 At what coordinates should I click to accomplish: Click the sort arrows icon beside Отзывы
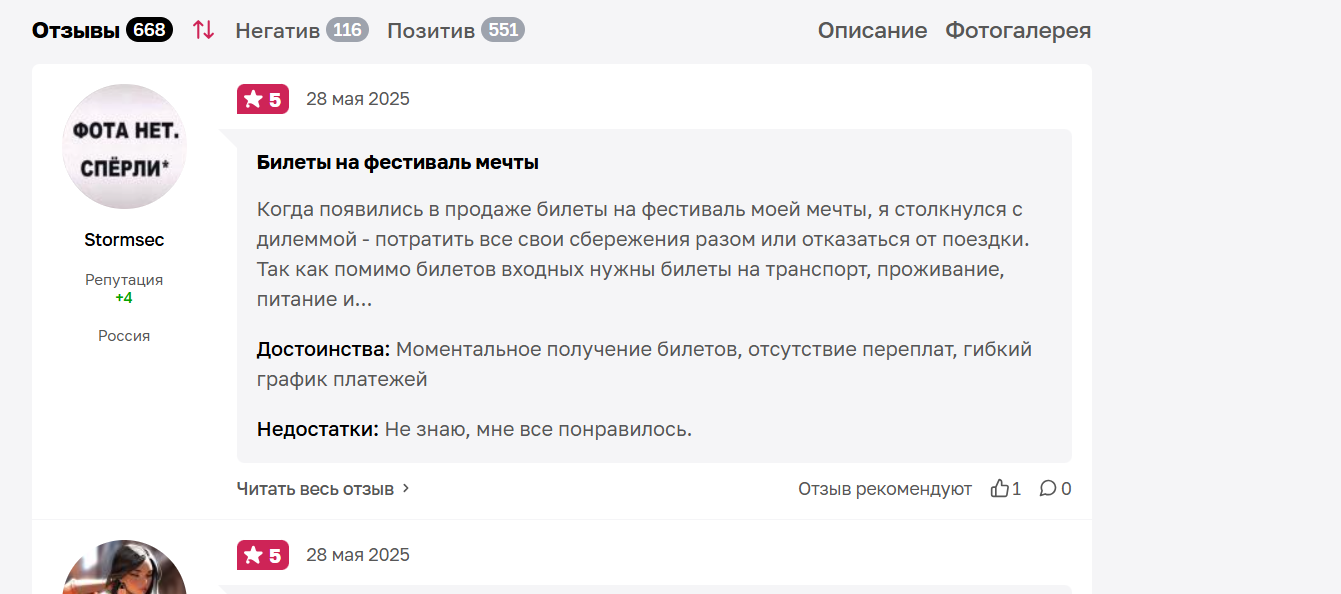[204, 30]
